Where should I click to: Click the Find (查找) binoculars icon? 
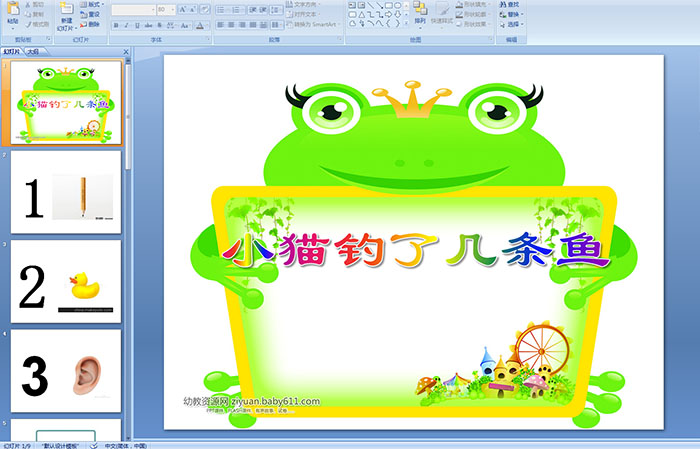pyautogui.click(x=503, y=4)
